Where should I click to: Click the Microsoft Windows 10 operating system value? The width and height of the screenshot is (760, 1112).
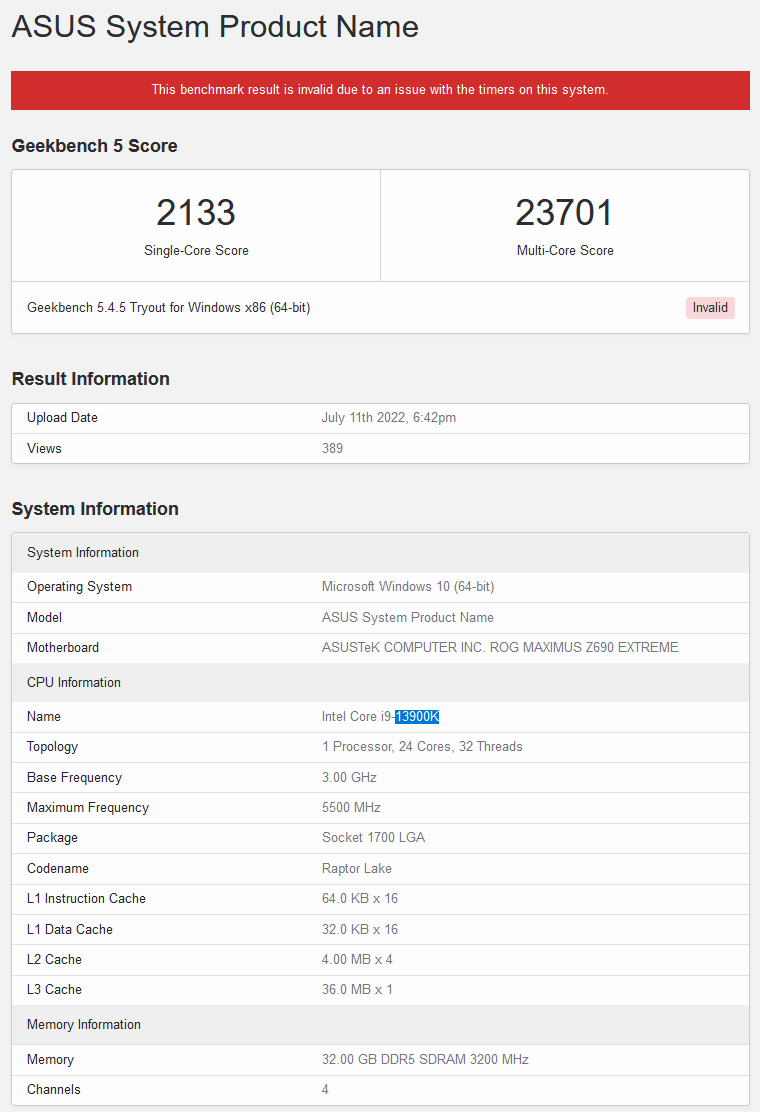[x=408, y=587]
